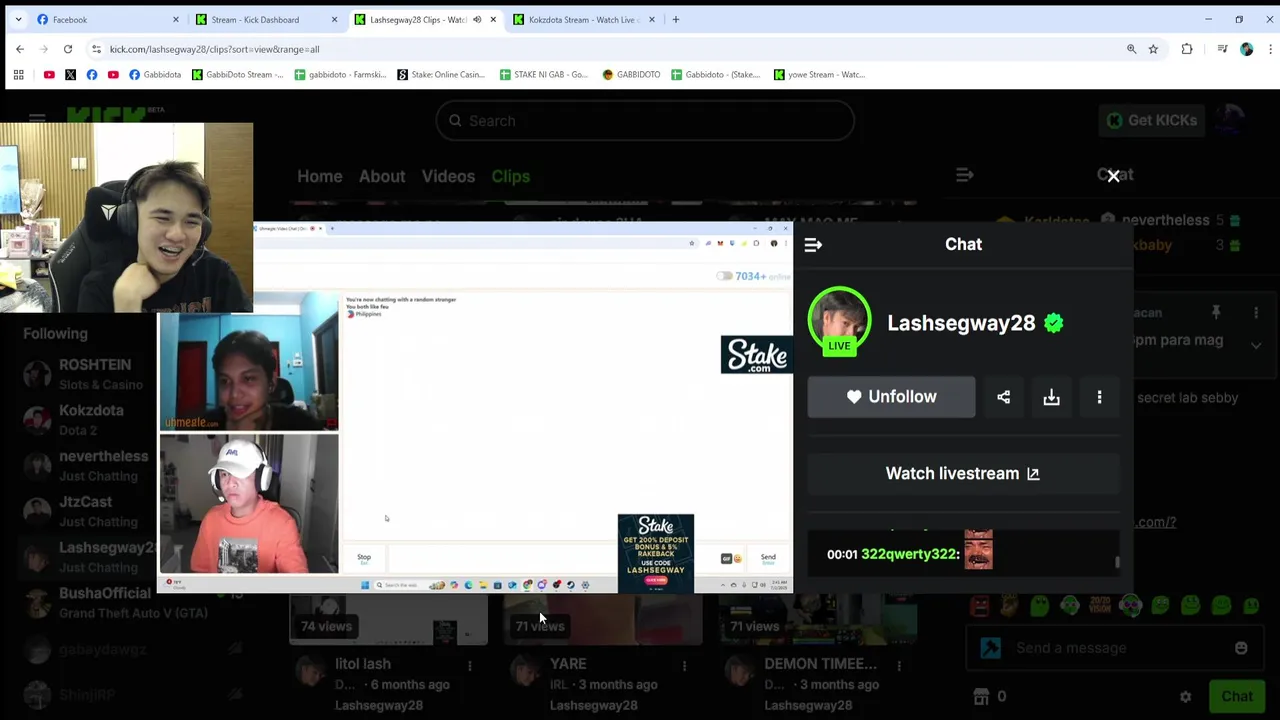Open the channel Home tab
1280x720 pixels.
click(320, 176)
